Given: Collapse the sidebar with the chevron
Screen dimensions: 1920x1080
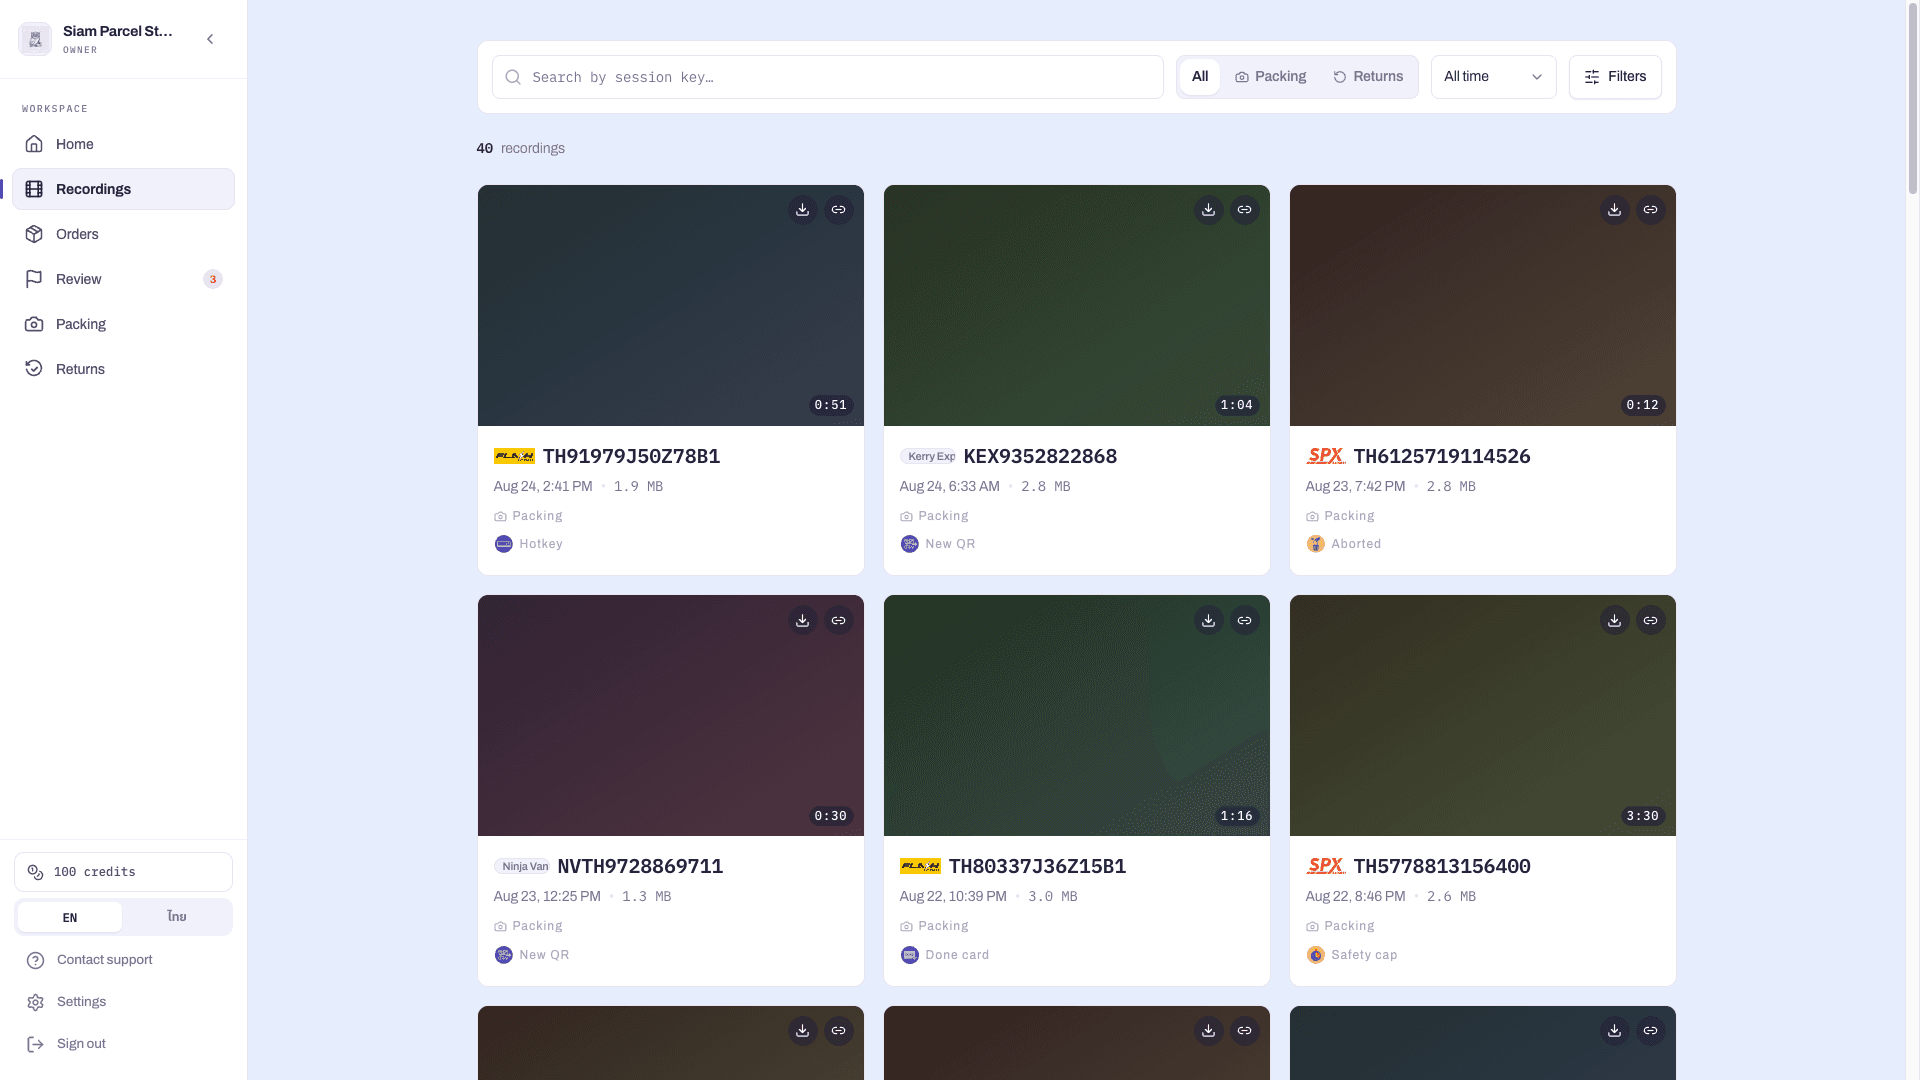Looking at the screenshot, I should [210, 39].
